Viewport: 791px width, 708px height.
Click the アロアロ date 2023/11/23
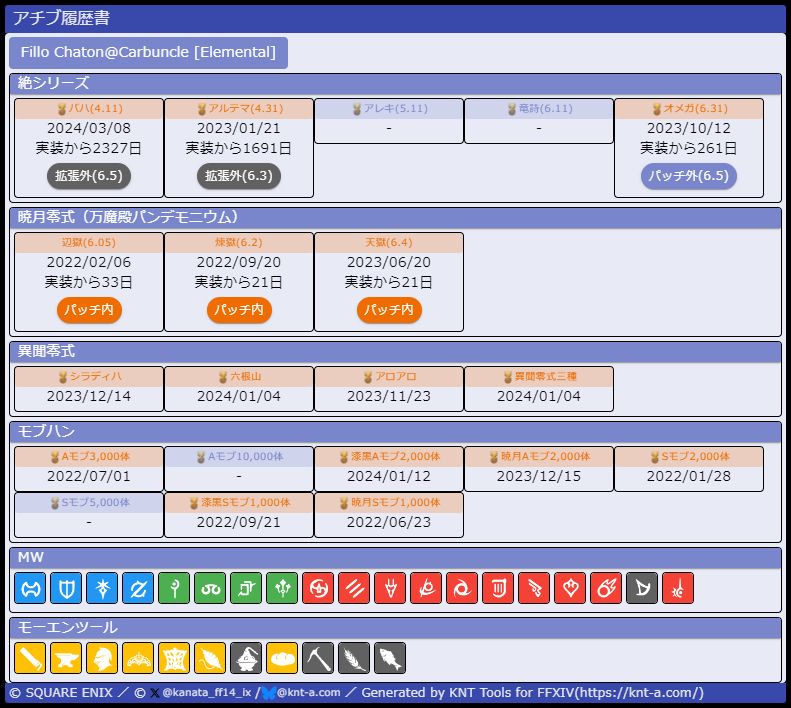pyautogui.click(x=389, y=397)
